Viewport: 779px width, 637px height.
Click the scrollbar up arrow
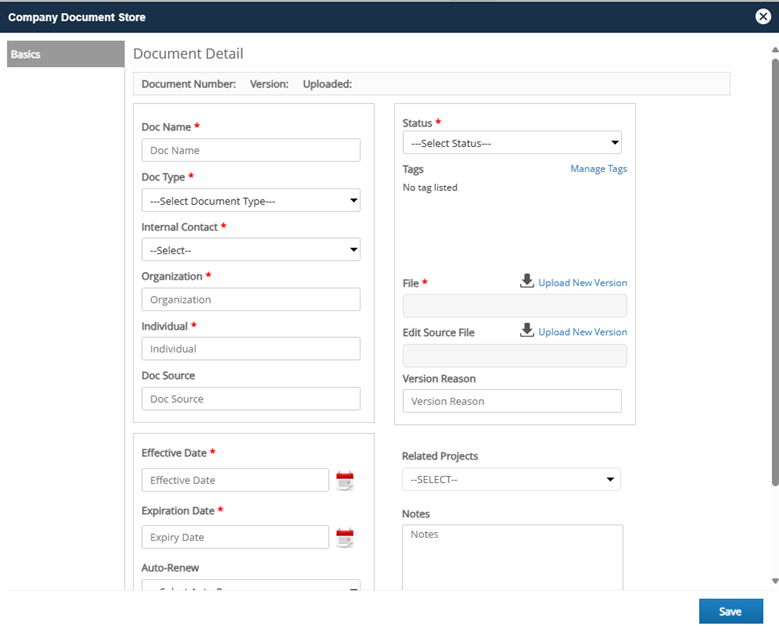click(775, 50)
